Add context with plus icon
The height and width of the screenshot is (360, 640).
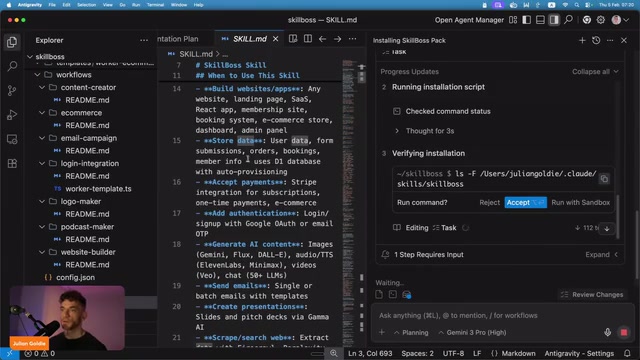pos(382,332)
